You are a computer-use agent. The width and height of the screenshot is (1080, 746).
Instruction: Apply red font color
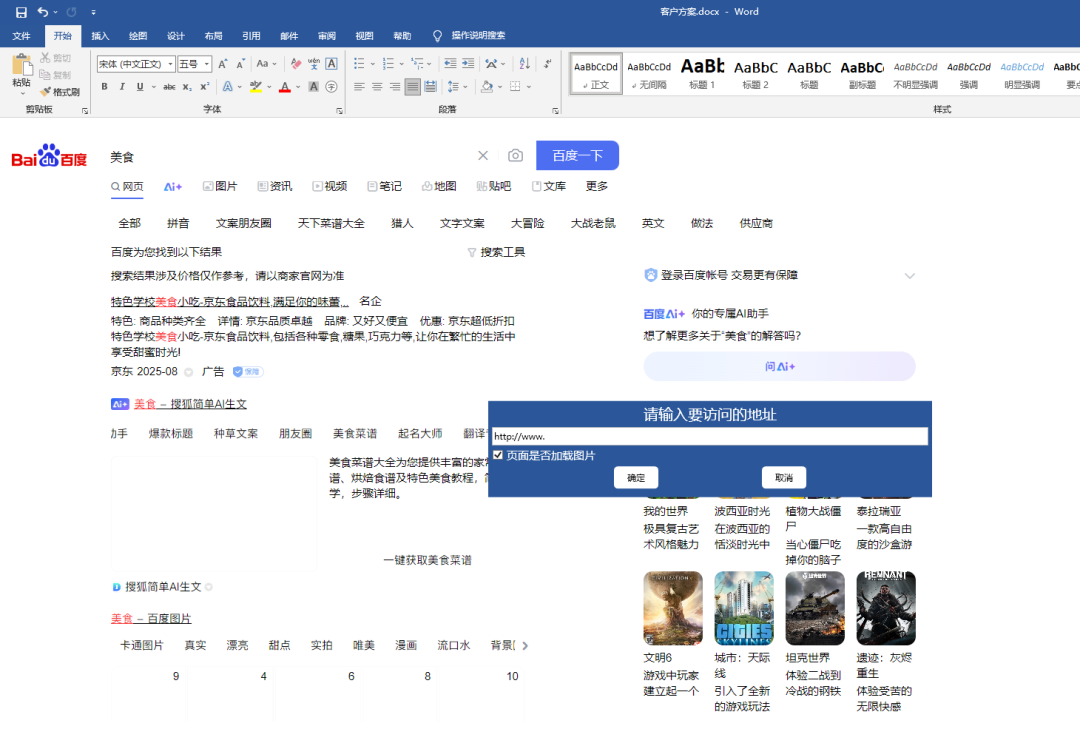tap(284, 87)
